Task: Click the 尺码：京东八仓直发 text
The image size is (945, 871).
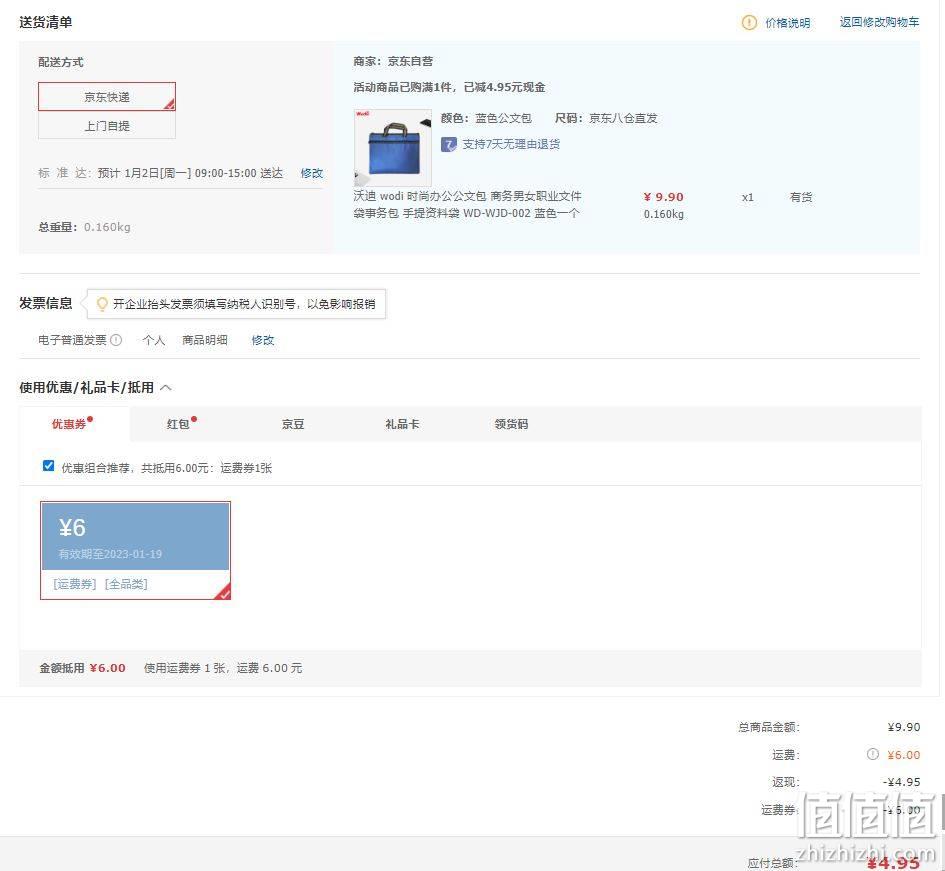Action: (606, 118)
